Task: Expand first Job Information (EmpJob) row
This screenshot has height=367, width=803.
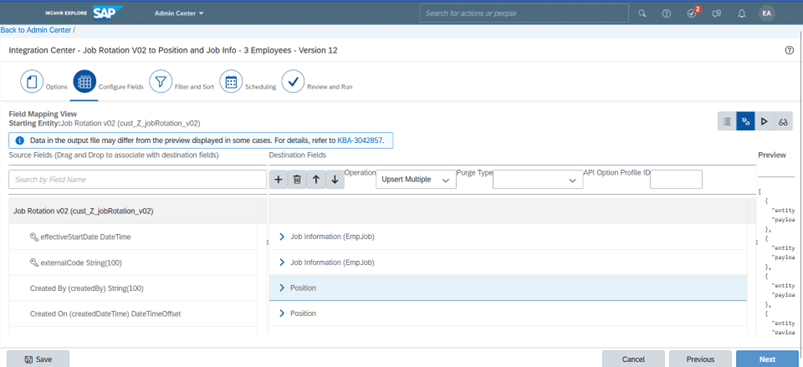Action: coord(282,236)
